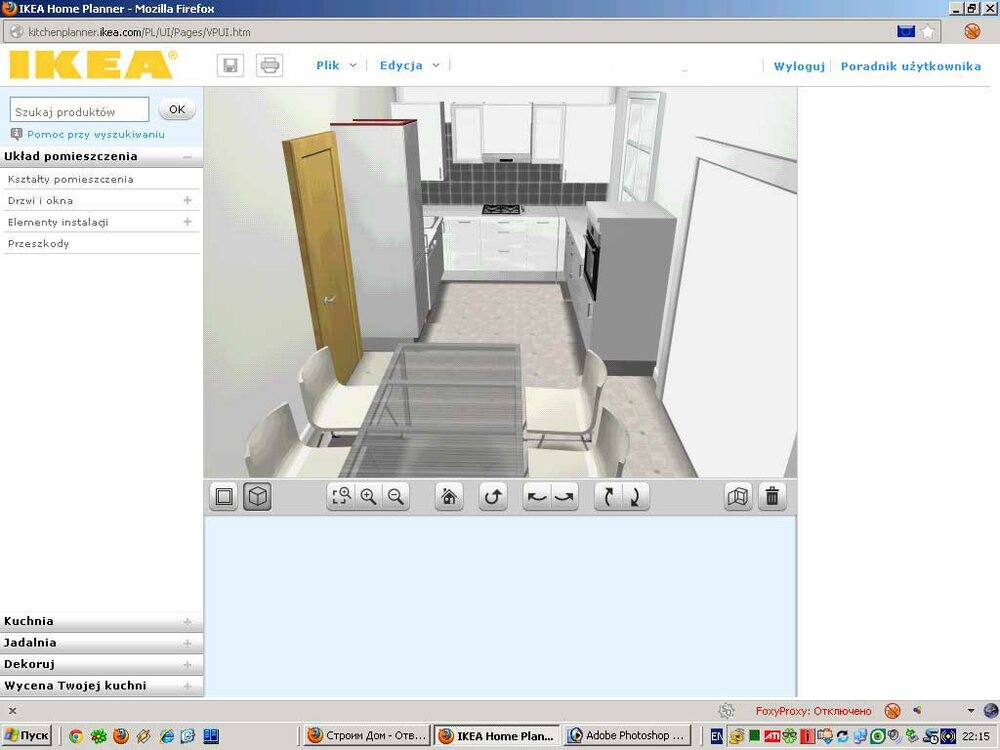Open the Edycja dropdown menu
The width and height of the screenshot is (1000, 750).
point(408,66)
